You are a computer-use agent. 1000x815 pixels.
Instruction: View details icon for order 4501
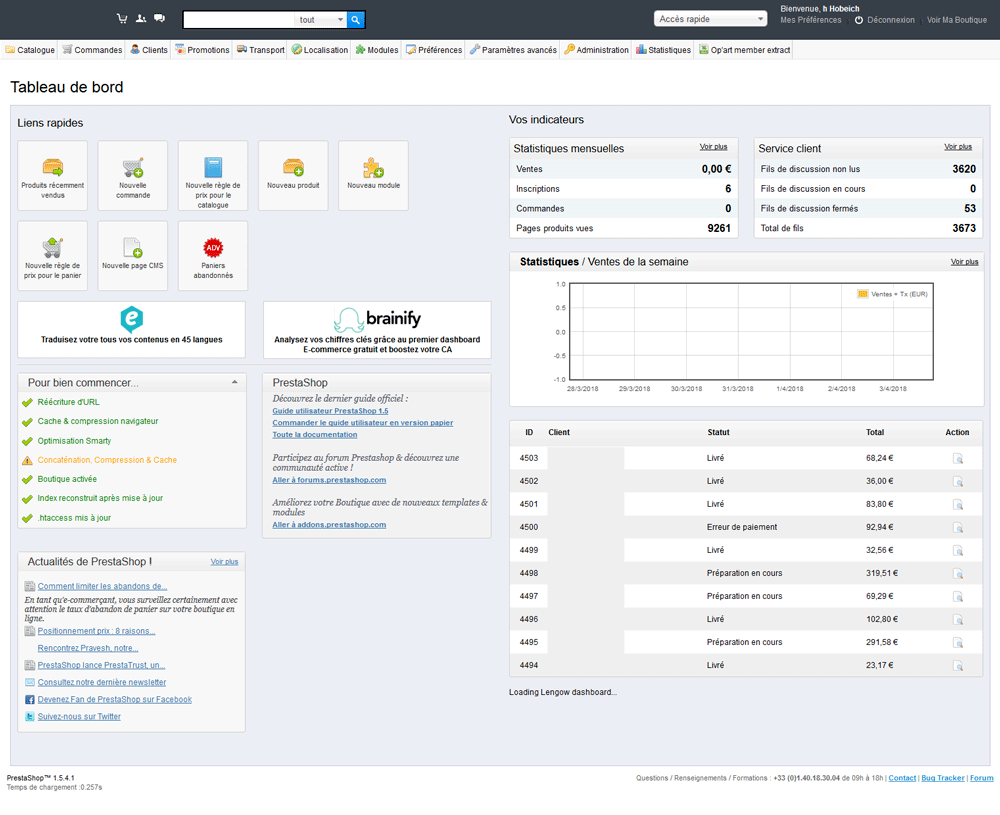click(x=958, y=504)
